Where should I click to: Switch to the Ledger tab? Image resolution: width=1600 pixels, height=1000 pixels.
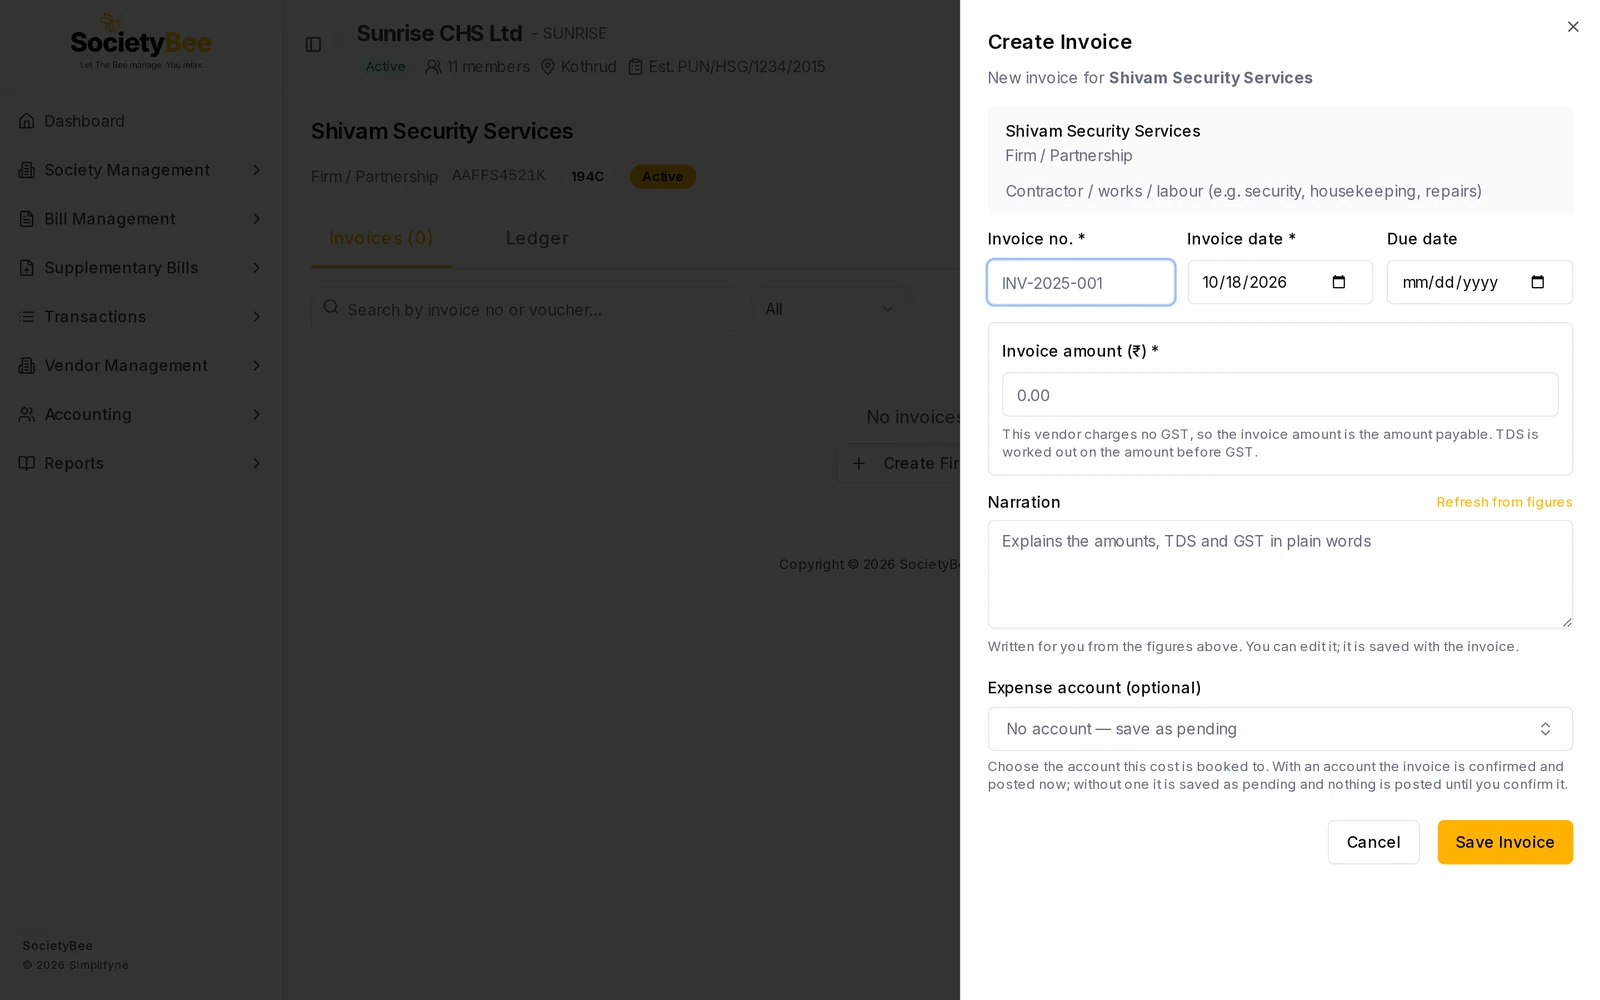[537, 239]
